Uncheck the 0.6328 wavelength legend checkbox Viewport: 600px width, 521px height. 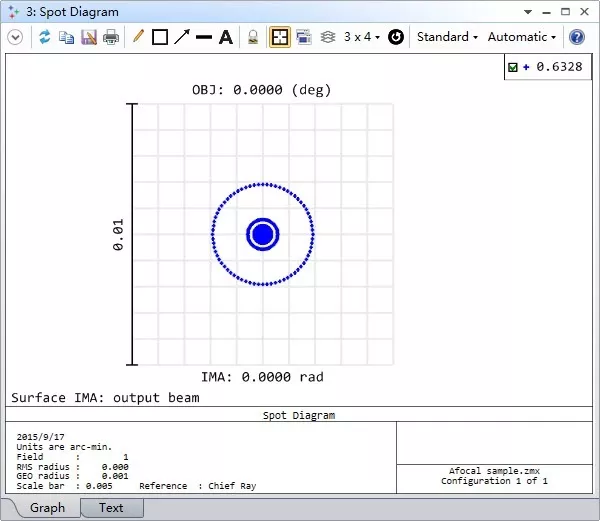point(513,68)
